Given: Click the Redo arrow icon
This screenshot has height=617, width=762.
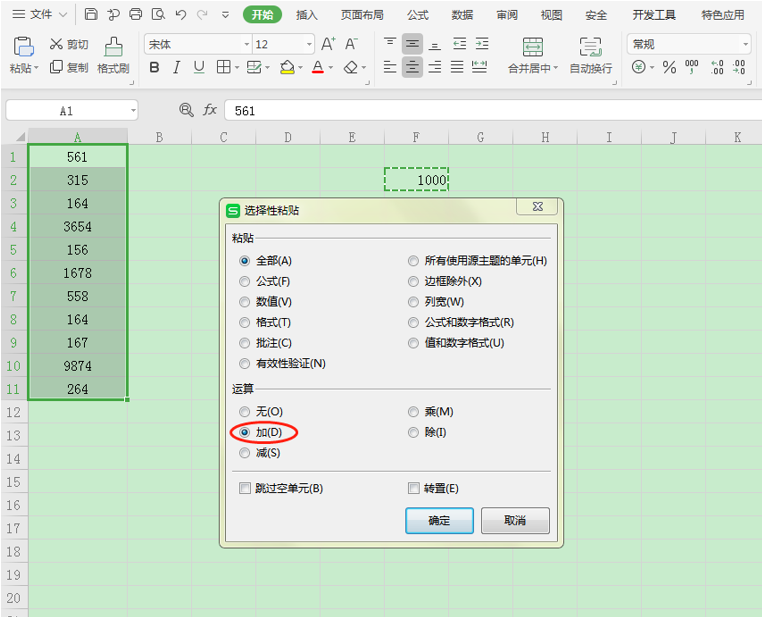Looking at the screenshot, I should click(x=202, y=15).
